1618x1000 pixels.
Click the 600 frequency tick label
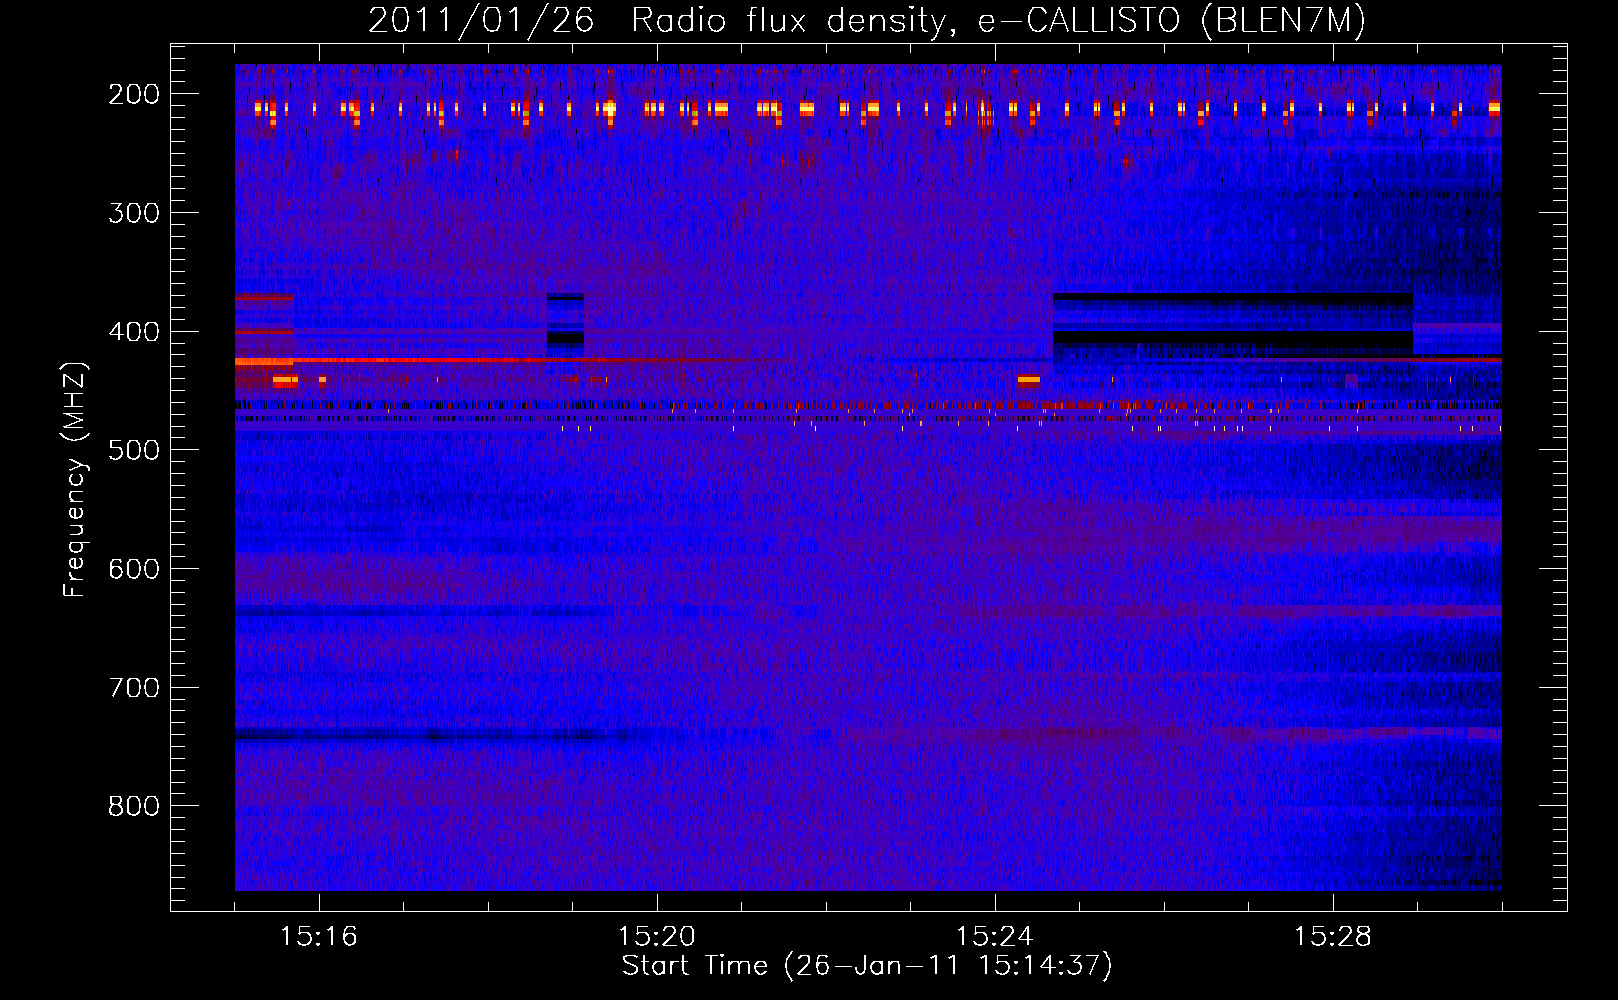pyautogui.click(x=134, y=569)
